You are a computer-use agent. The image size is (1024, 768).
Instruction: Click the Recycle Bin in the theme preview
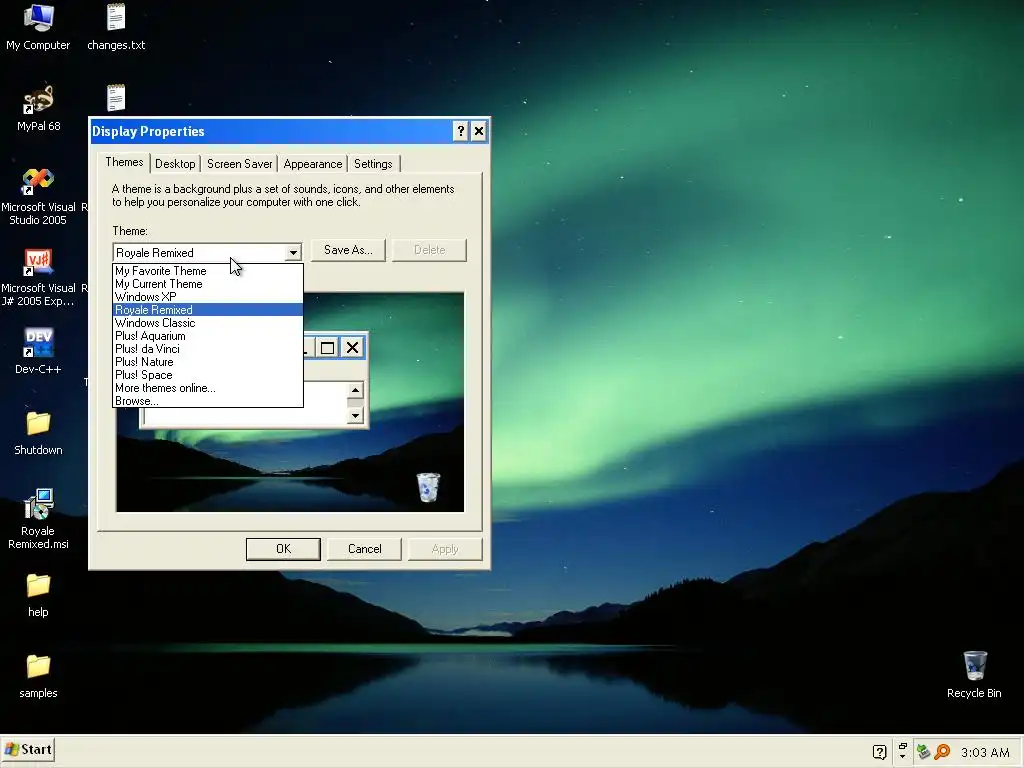[x=428, y=487]
